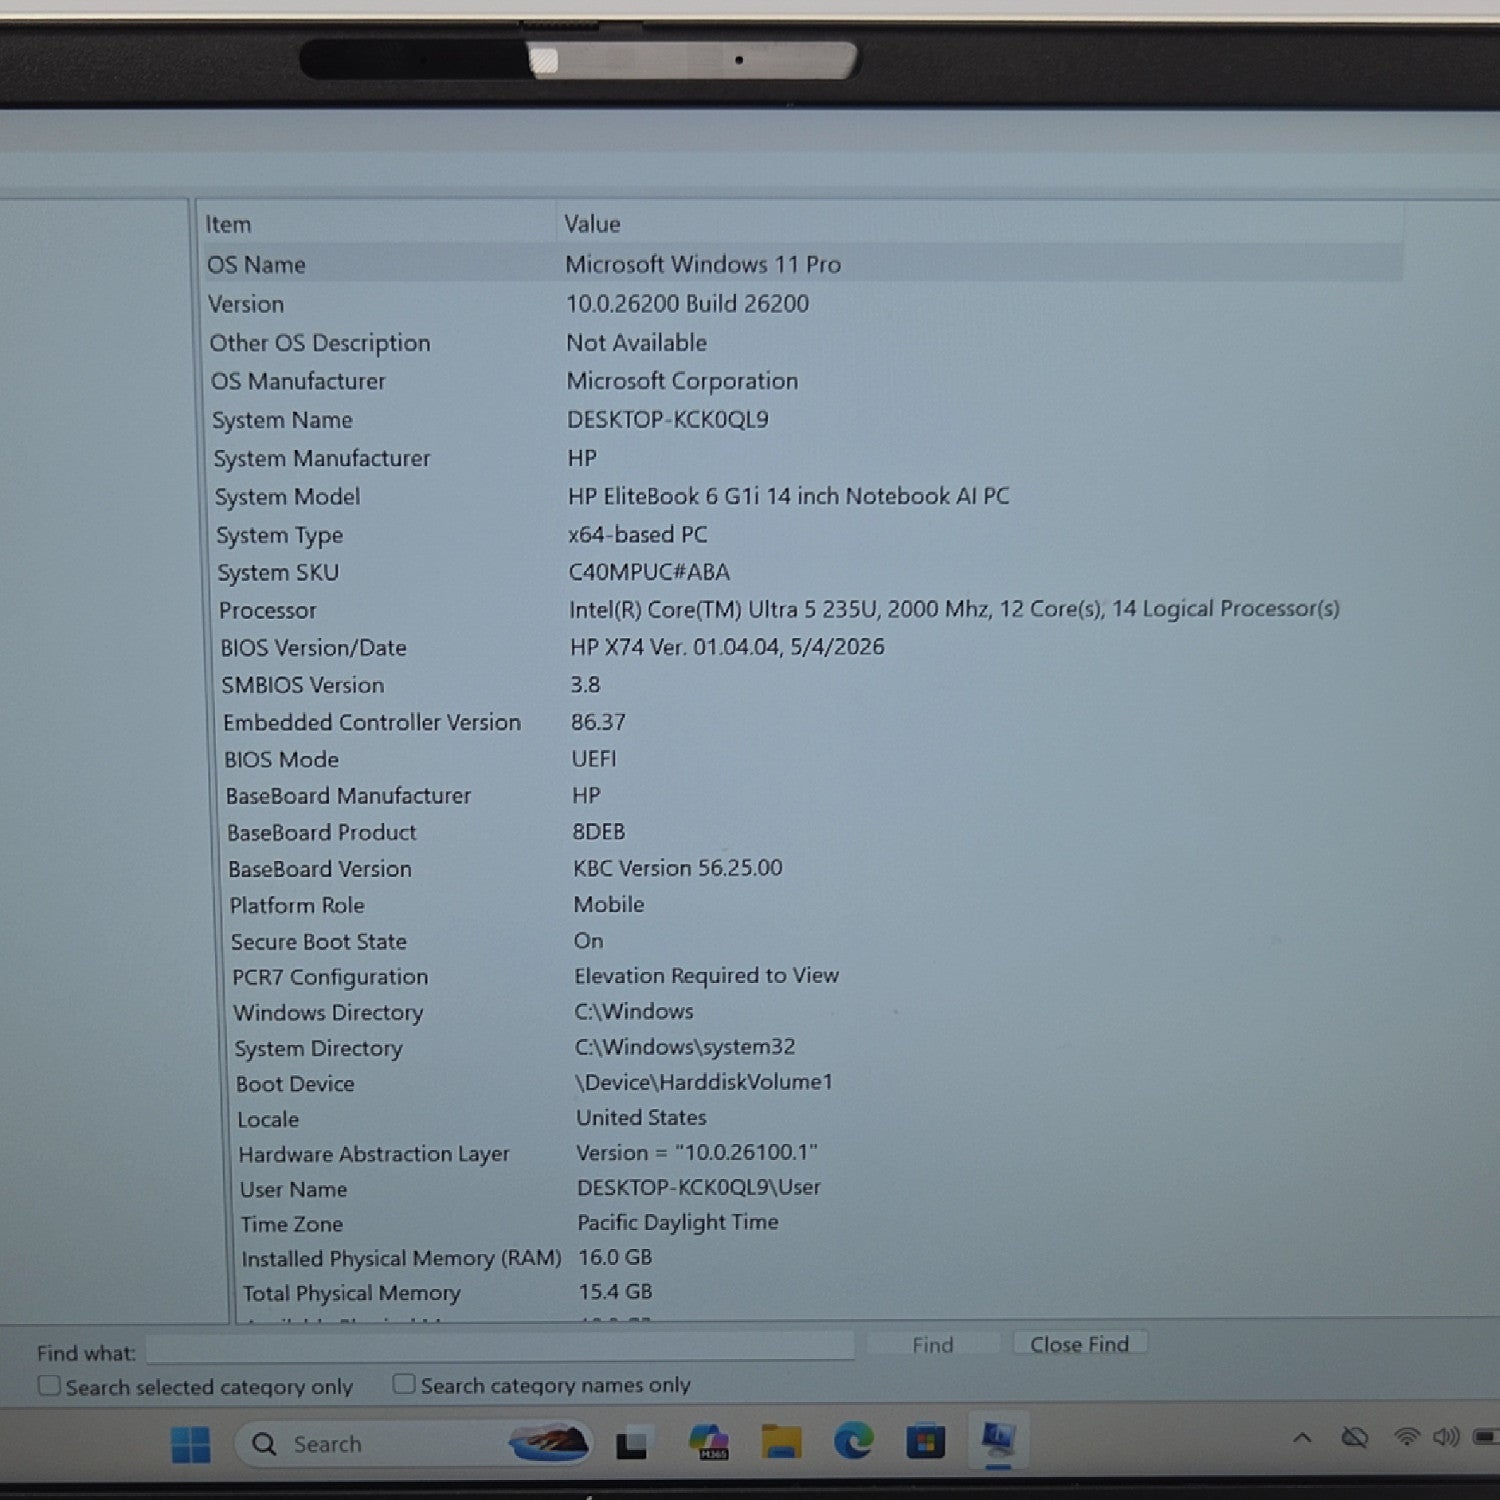1500x1500 pixels.
Task: Select the "Platform Role" item
Action: (297, 905)
